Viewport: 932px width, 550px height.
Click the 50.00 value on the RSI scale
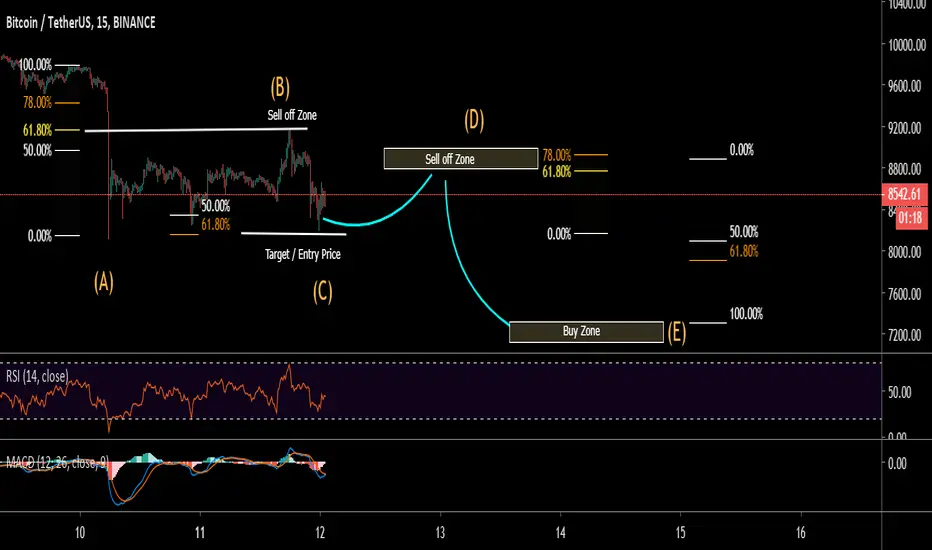899,392
